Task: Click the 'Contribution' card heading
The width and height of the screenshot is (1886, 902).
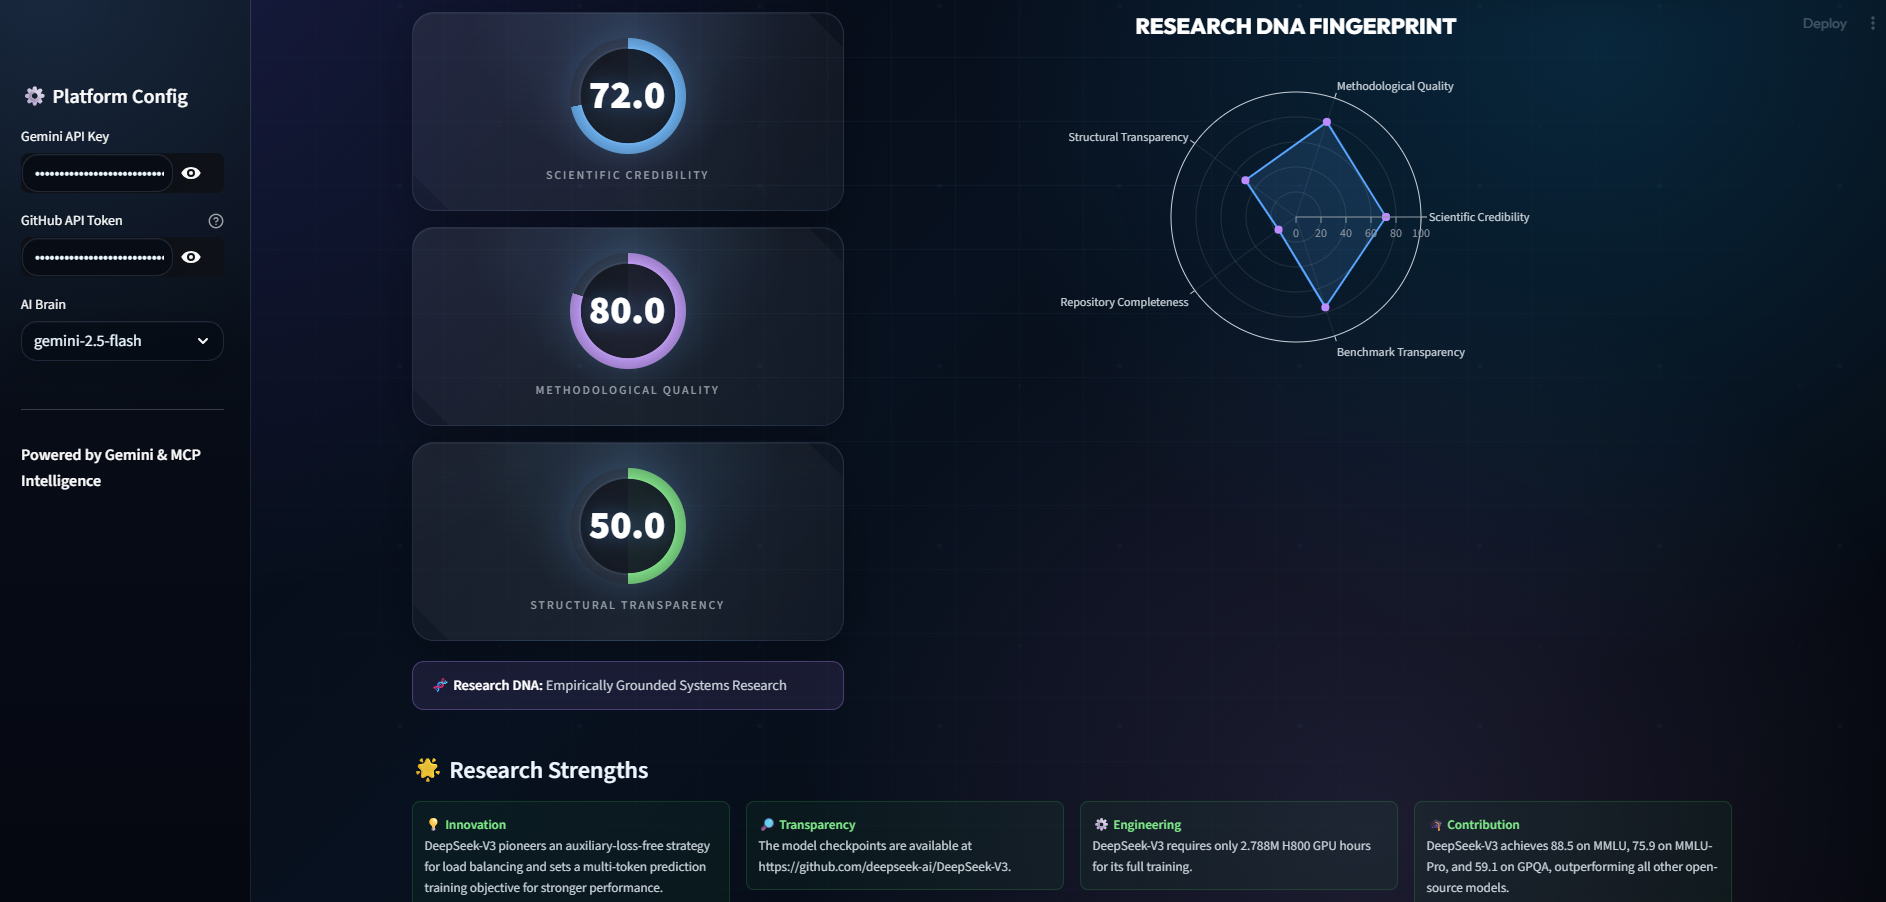Action: [x=1483, y=825]
